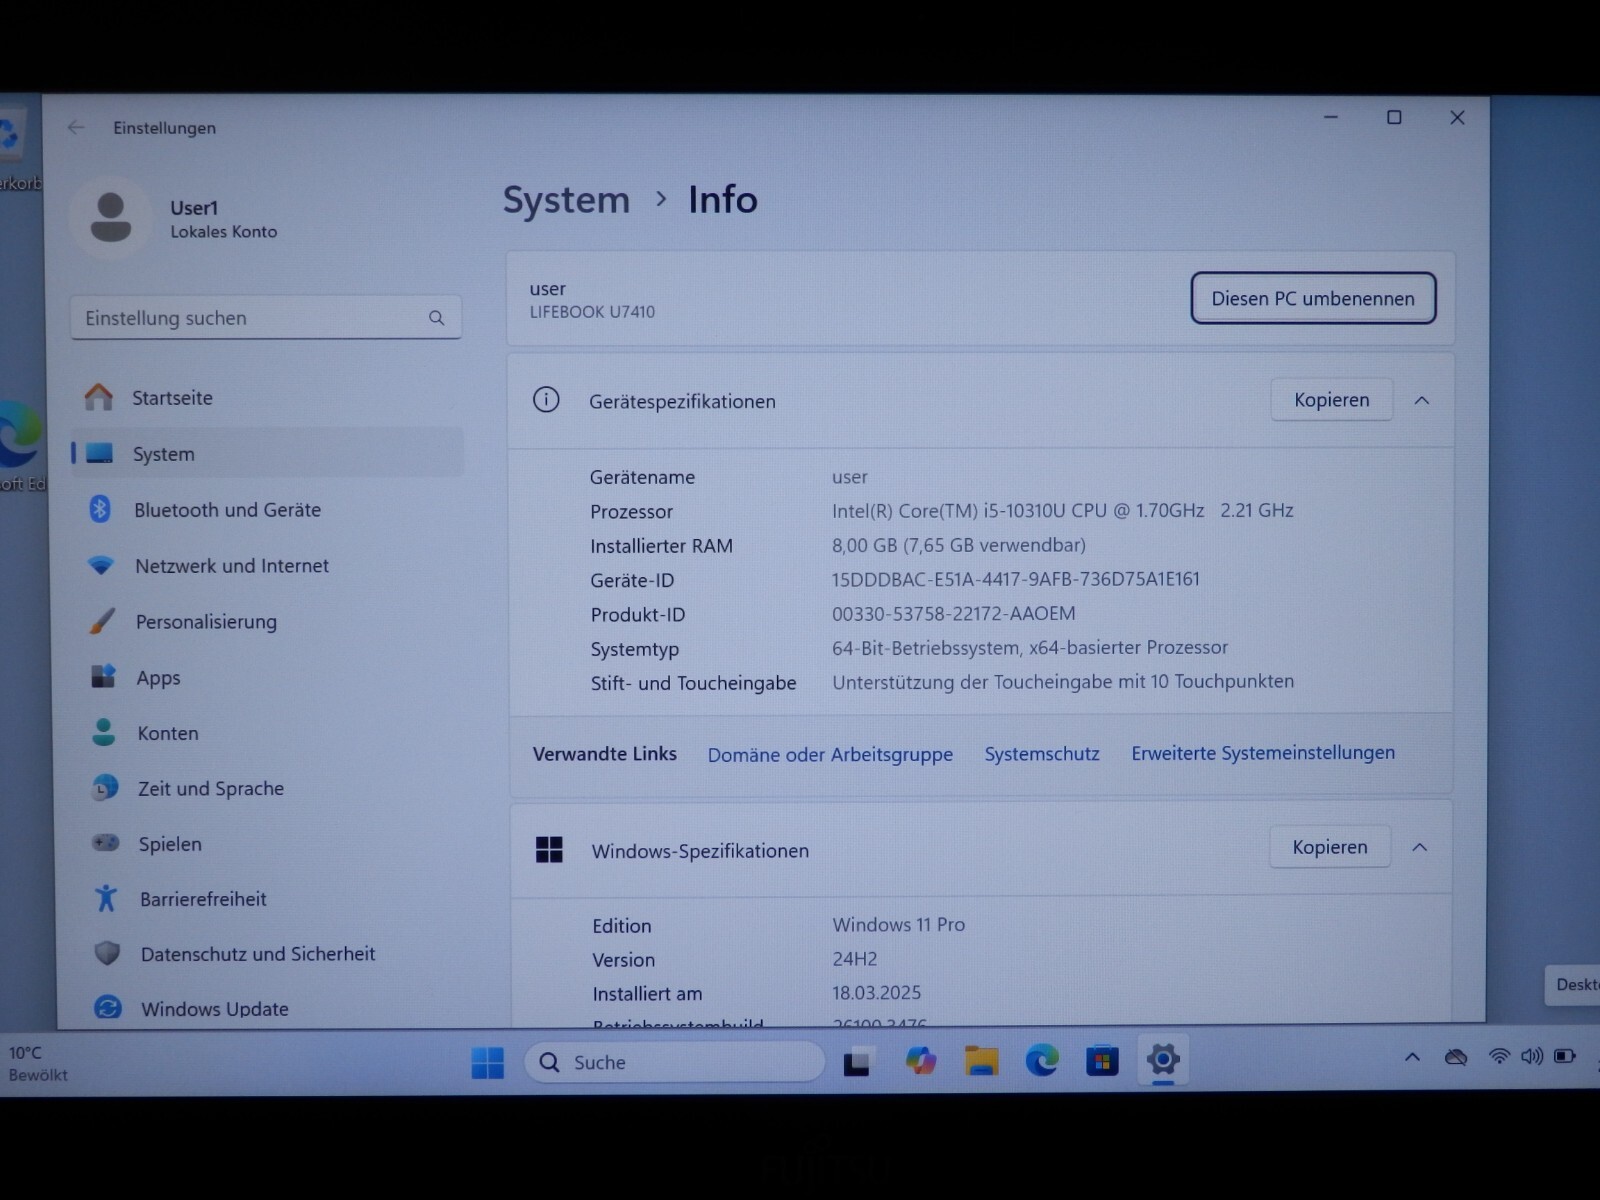This screenshot has height=1200, width=1600.
Task: Open the User1 account avatar
Action: coord(111,217)
